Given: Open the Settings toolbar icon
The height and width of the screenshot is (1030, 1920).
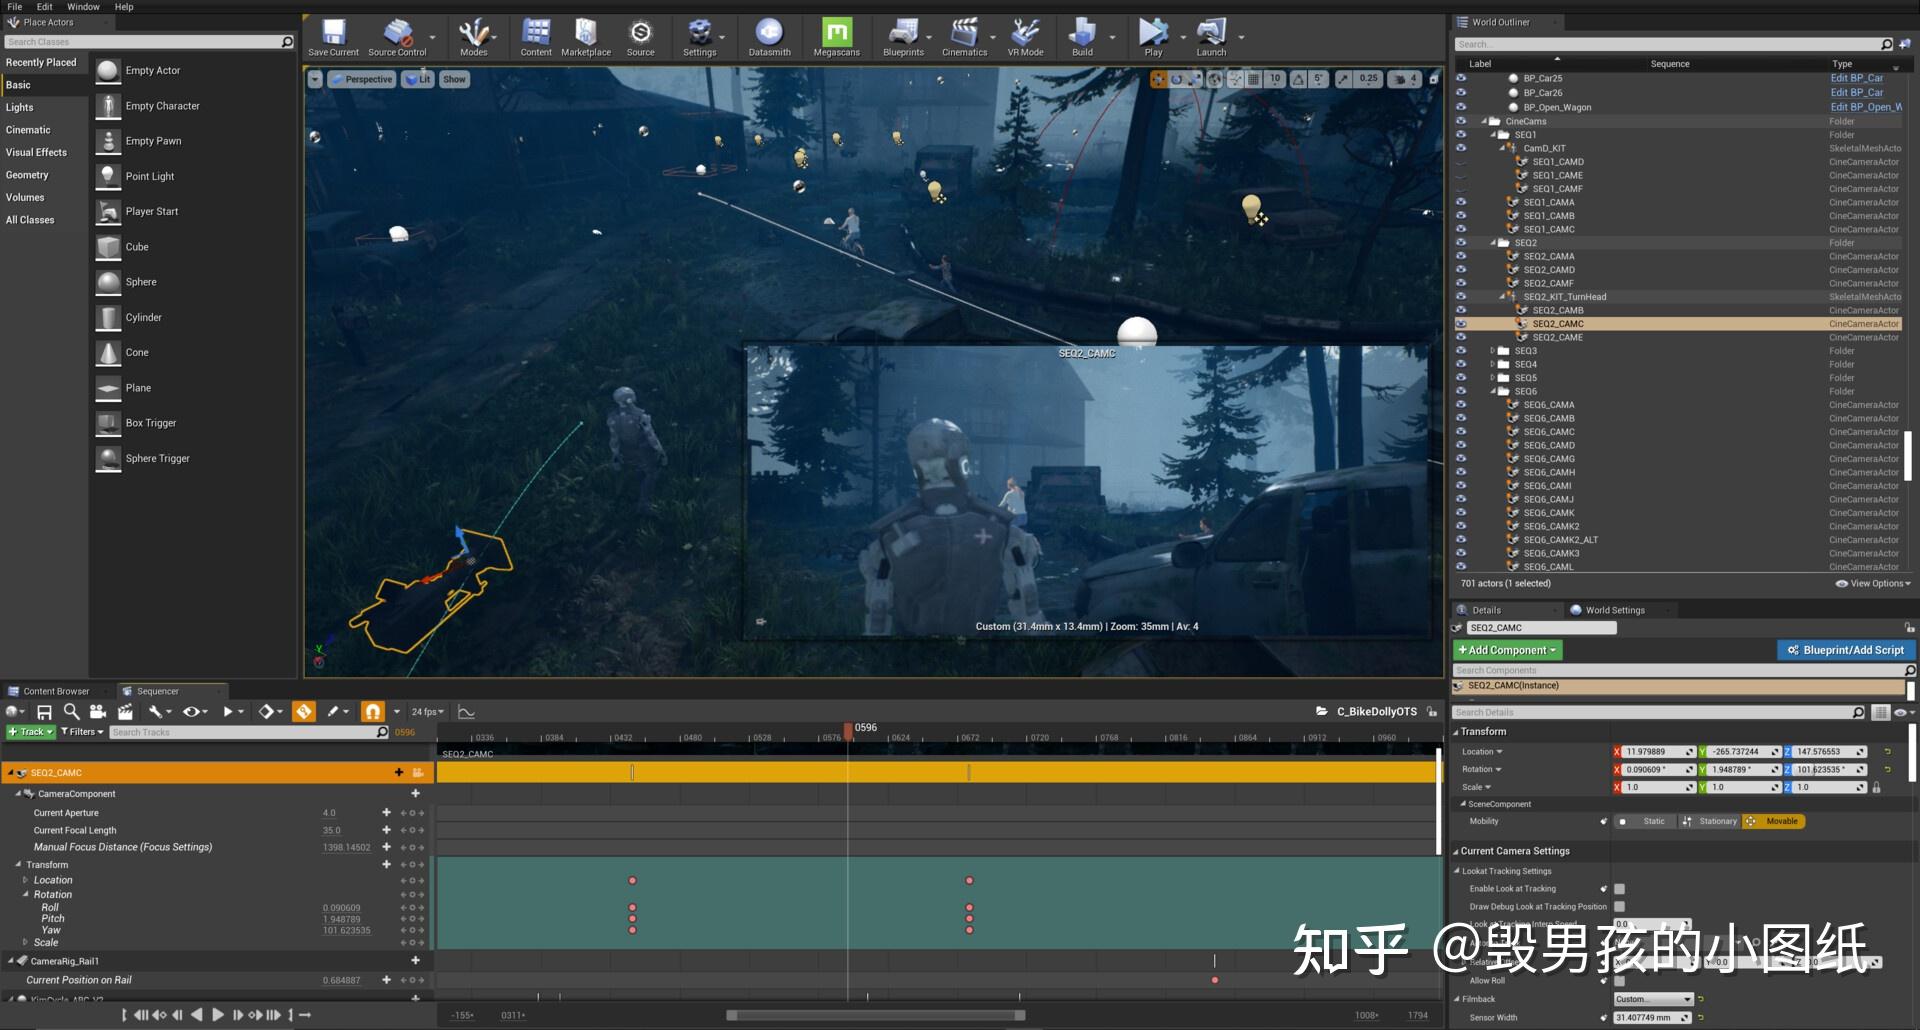Looking at the screenshot, I should pos(699,37).
